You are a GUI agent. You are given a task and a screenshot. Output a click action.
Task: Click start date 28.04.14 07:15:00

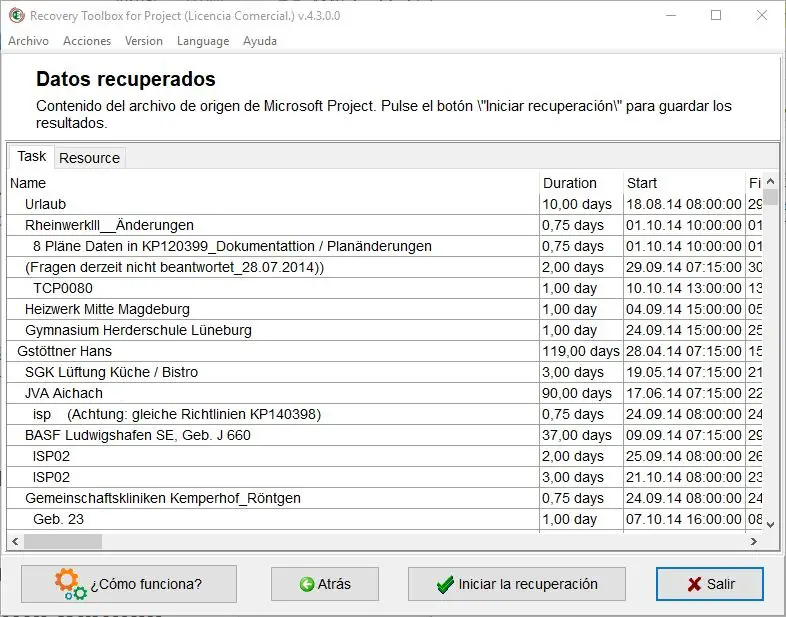(685, 351)
